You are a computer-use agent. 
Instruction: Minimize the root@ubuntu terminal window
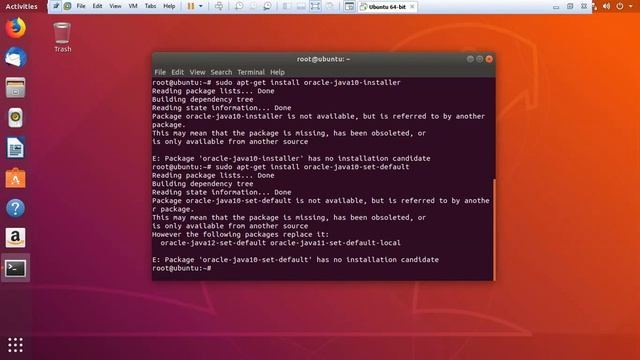(470, 59)
